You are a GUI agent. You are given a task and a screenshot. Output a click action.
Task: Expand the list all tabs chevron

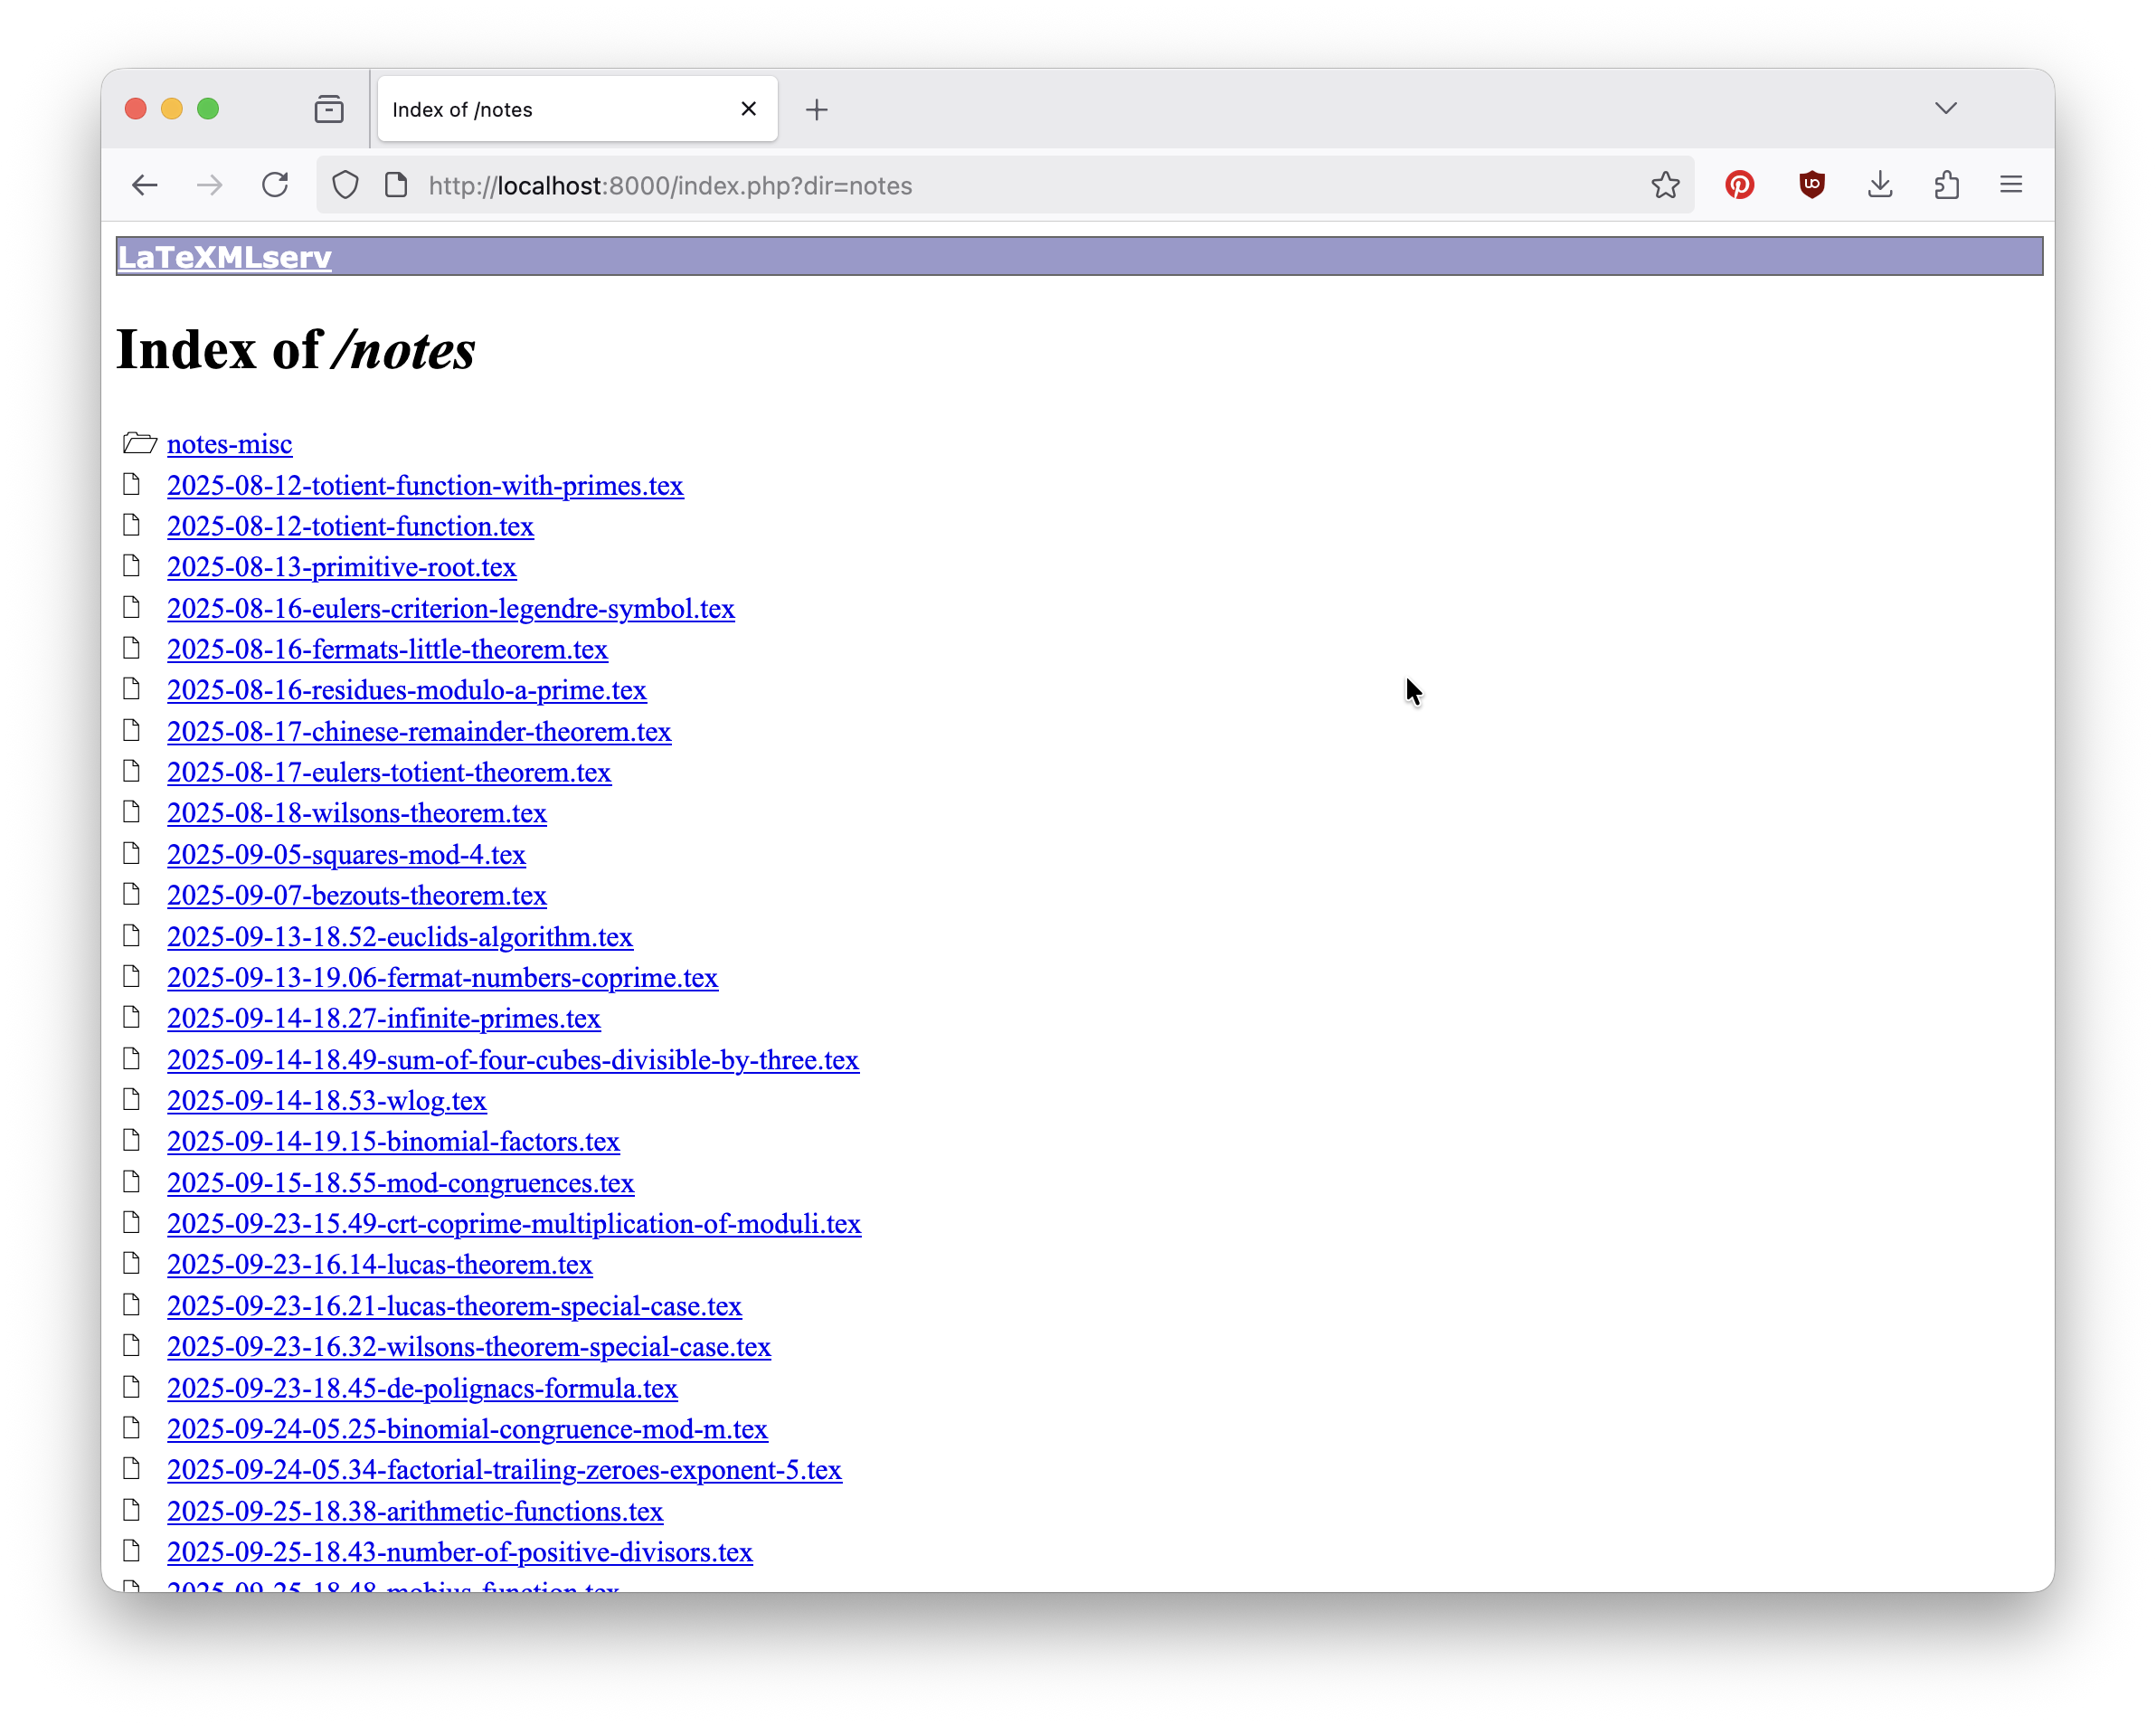tap(1945, 108)
